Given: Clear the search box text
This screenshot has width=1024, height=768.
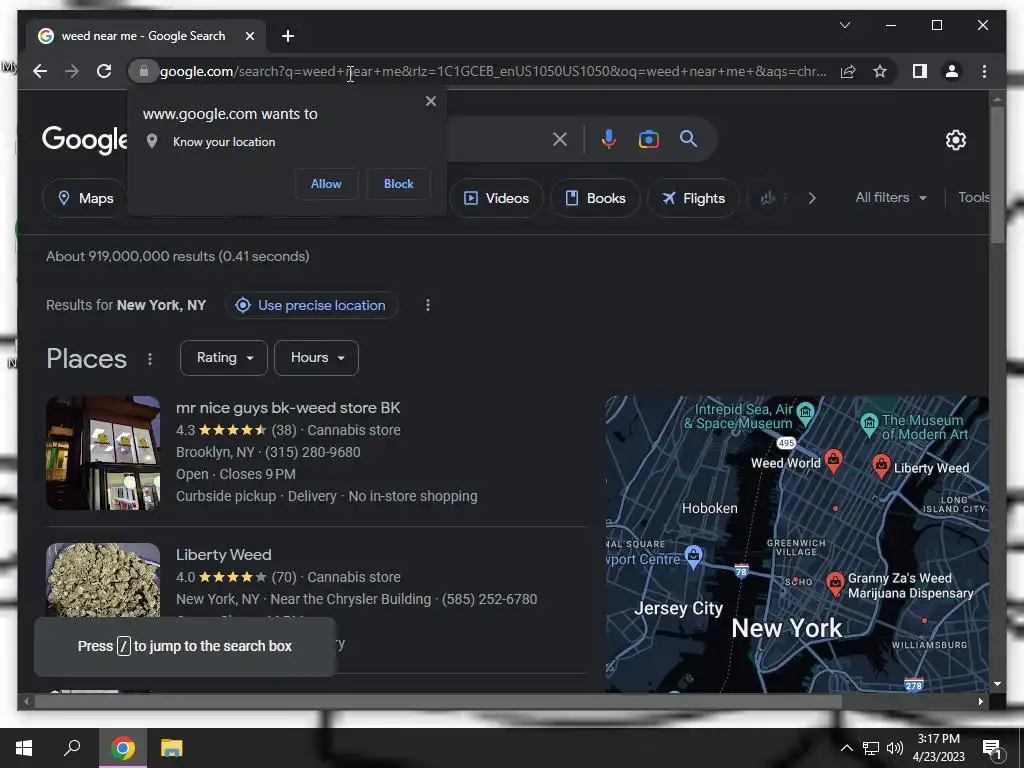Looking at the screenshot, I should pyautogui.click(x=560, y=139).
